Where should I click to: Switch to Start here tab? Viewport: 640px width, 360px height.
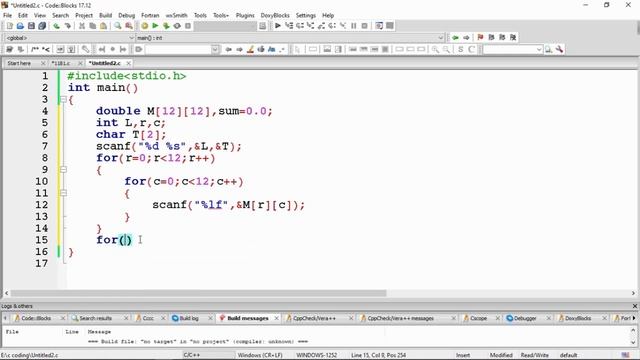(19, 63)
